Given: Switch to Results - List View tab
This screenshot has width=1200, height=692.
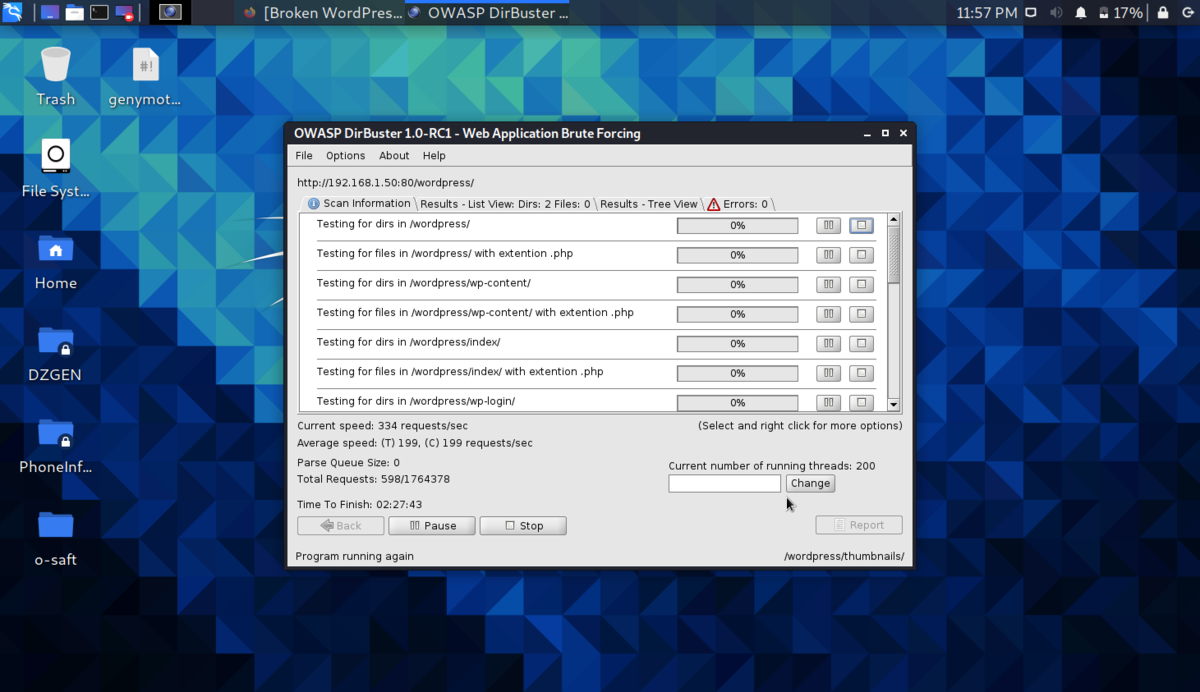Looking at the screenshot, I should pos(505,204).
